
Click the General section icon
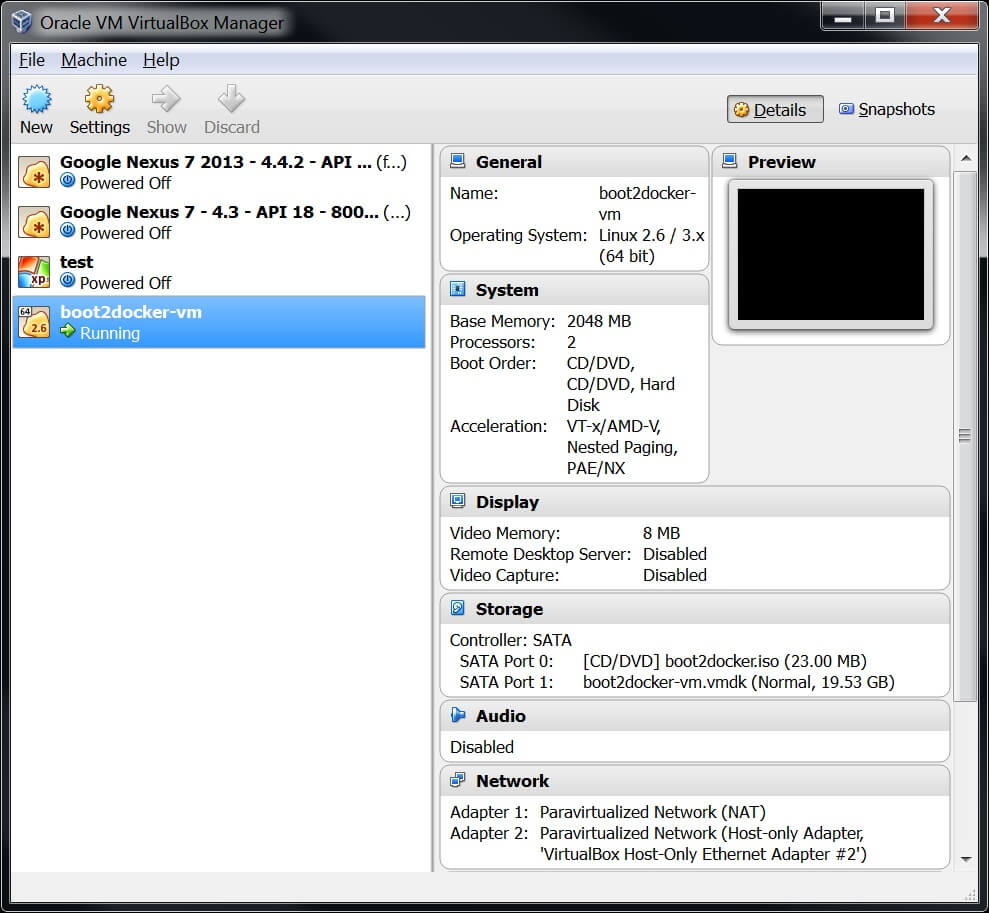click(x=457, y=161)
